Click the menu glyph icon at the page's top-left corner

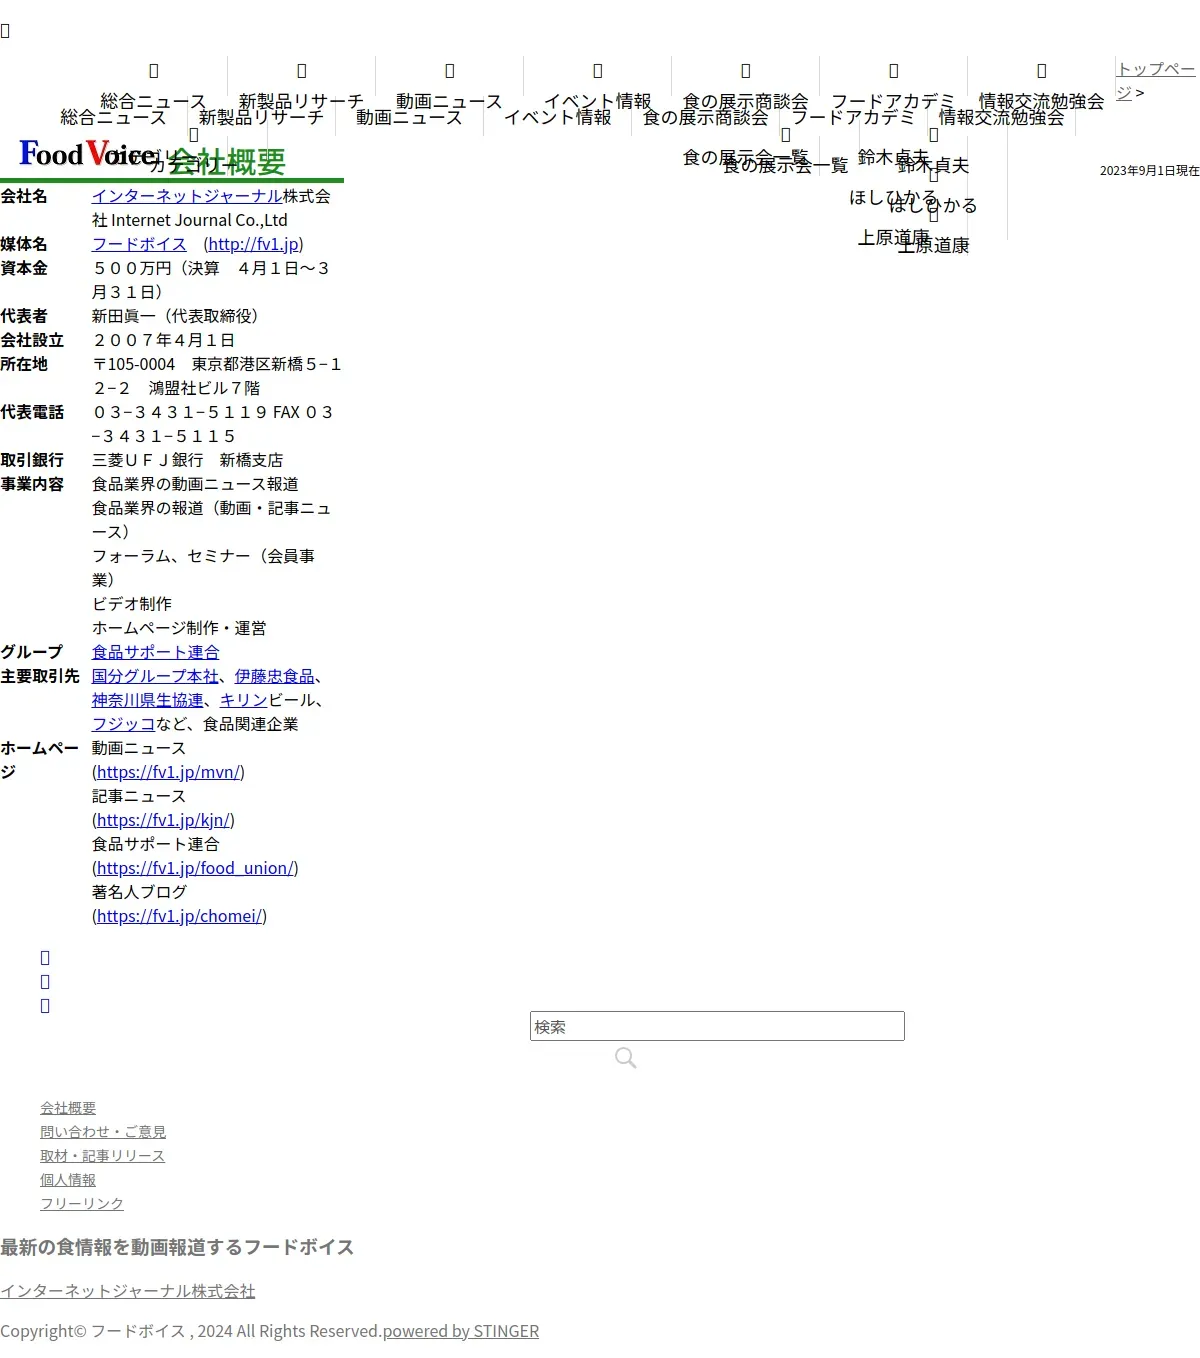coord(5,31)
